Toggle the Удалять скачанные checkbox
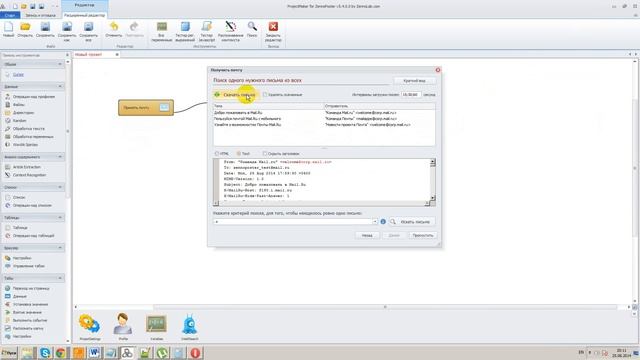The height and width of the screenshot is (360, 640). point(265,94)
